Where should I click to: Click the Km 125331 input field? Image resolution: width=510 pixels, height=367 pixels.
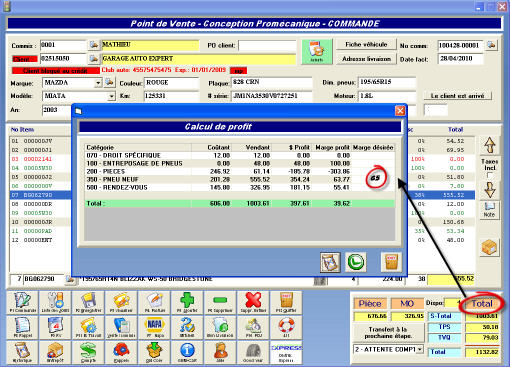[171, 96]
